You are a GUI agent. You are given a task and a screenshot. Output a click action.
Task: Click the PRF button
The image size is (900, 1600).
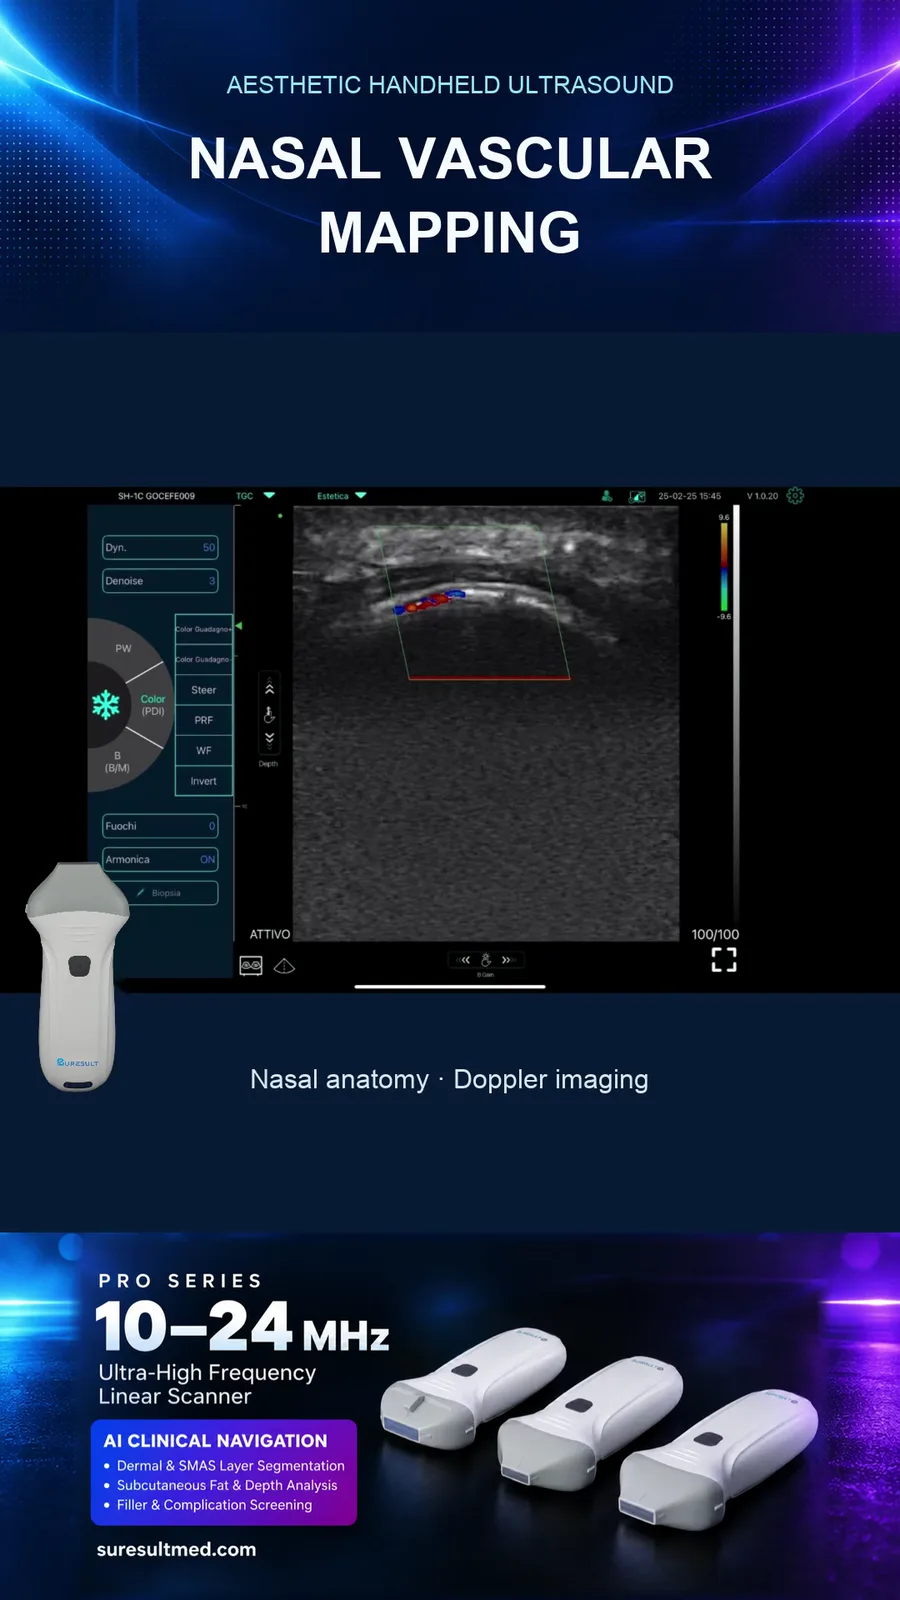(204, 720)
